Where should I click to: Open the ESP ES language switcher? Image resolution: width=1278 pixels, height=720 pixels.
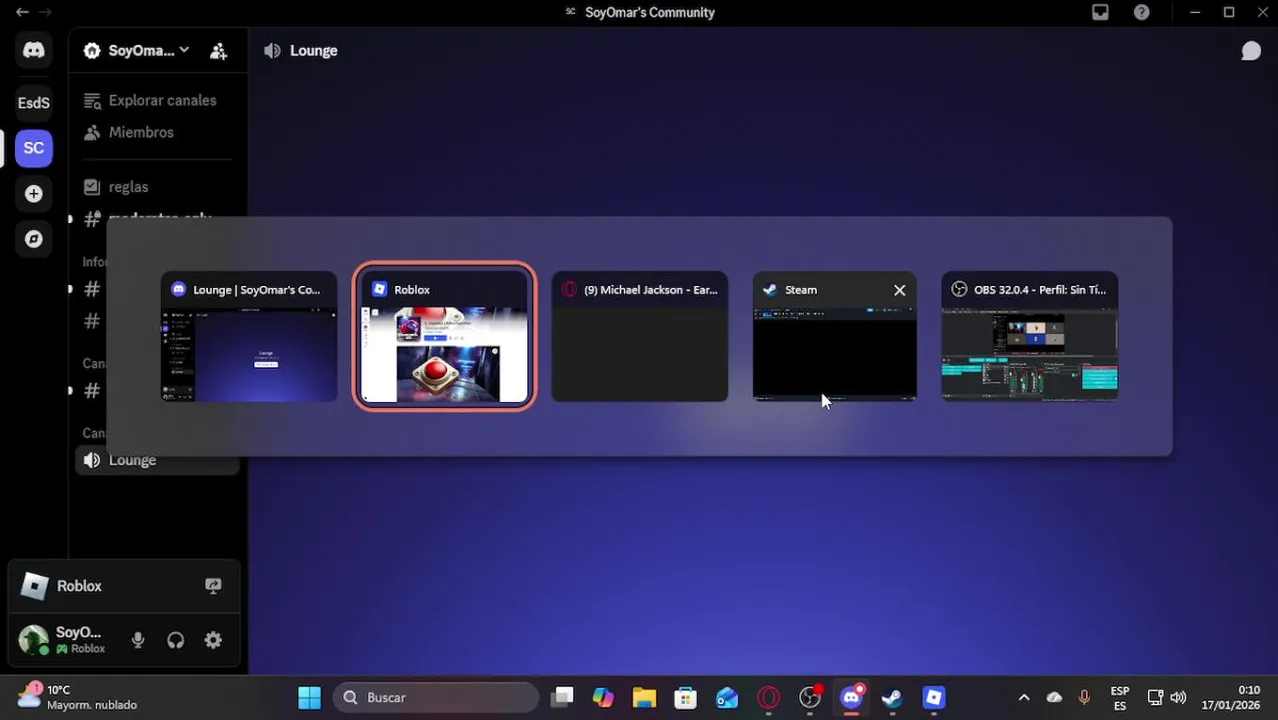(1120, 697)
